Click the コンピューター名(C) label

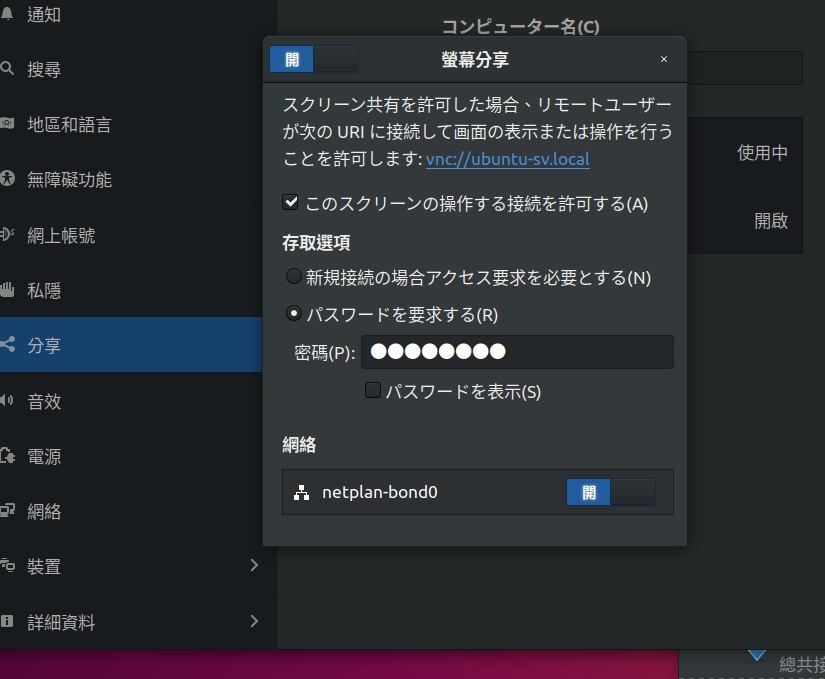click(x=520, y=26)
